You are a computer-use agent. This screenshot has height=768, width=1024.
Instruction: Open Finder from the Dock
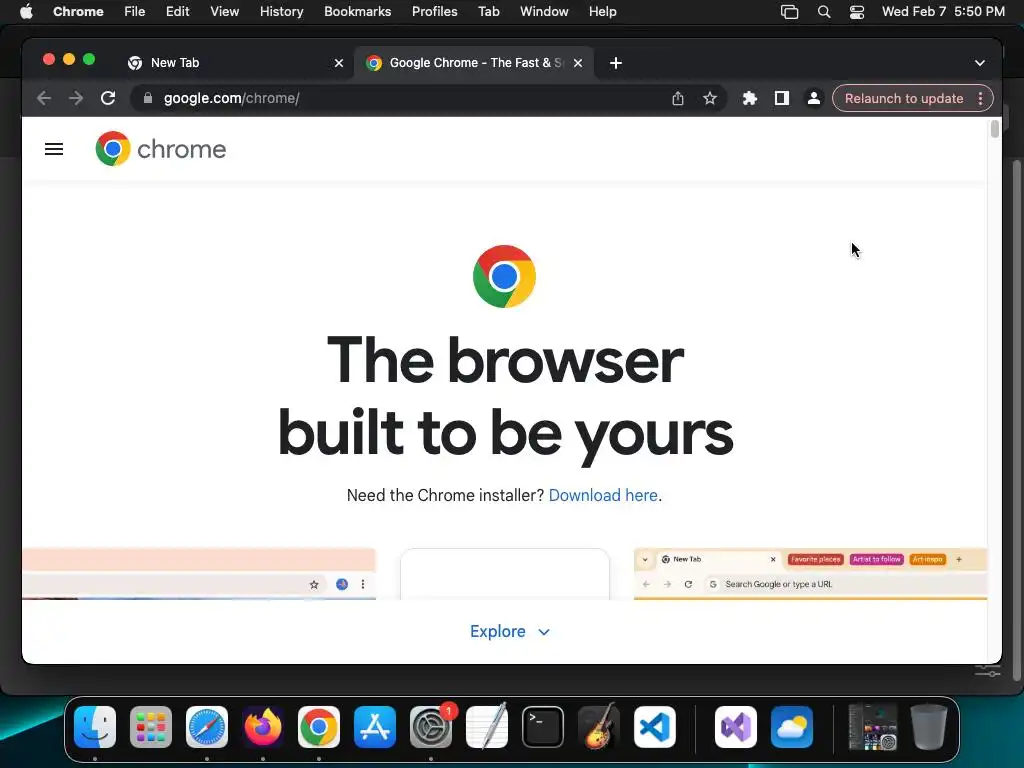coord(95,727)
